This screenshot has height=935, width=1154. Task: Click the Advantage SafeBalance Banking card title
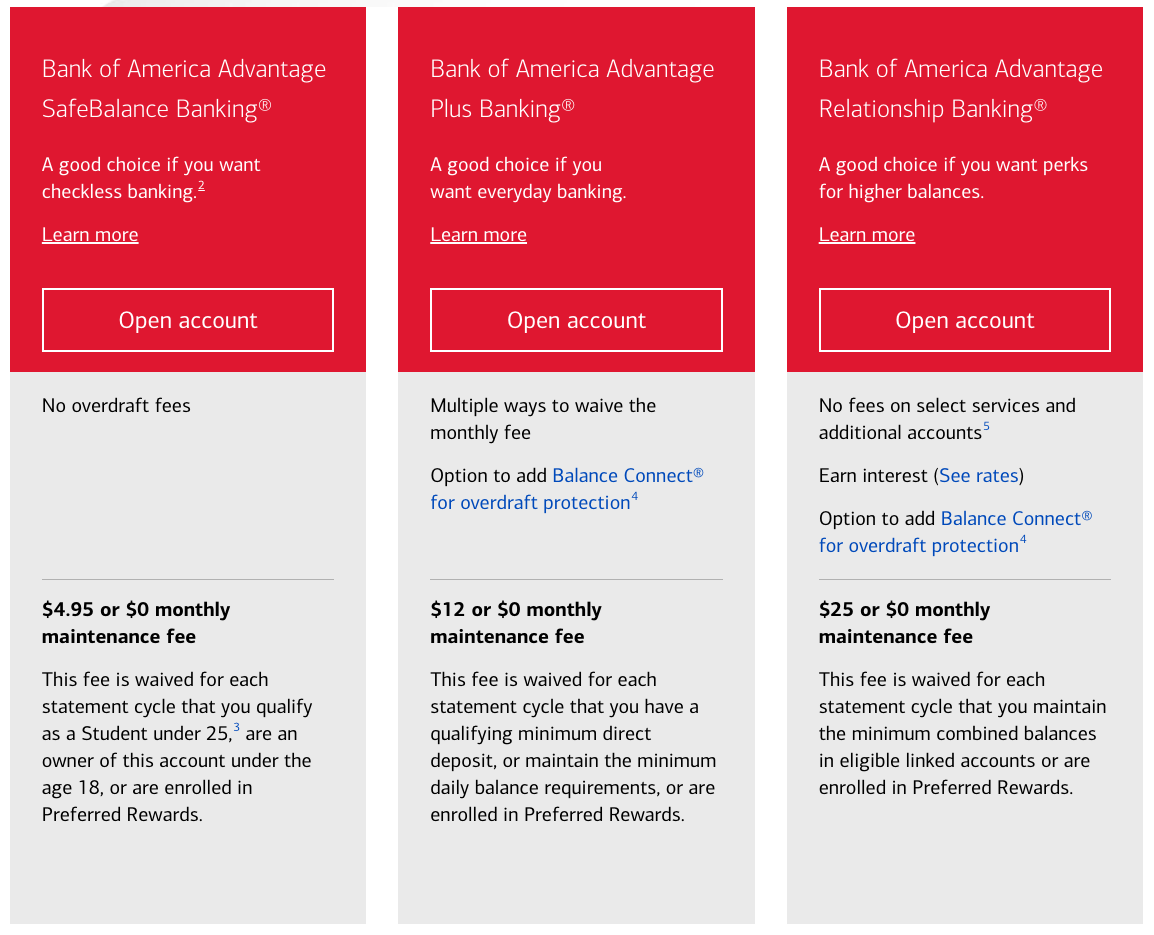[184, 88]
